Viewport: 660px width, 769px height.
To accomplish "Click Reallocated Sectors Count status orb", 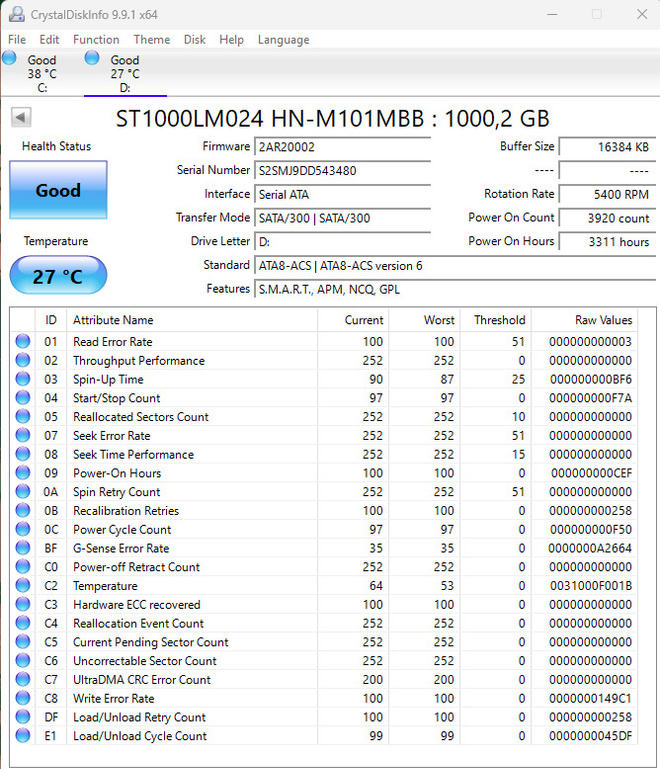I will pos(23,416).
